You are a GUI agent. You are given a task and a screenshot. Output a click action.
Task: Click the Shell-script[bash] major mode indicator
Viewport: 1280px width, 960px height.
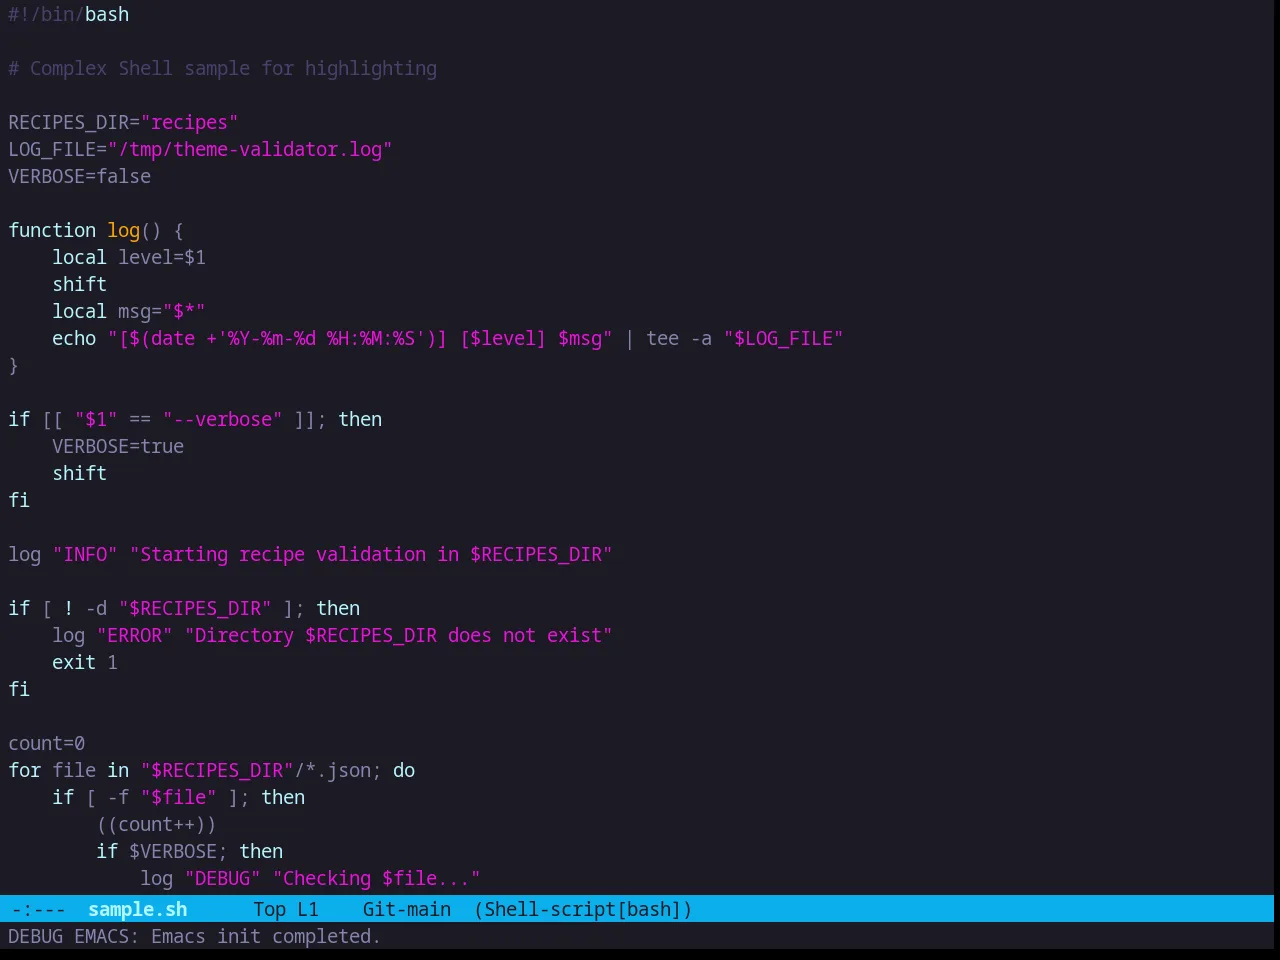tap(583, 909)
